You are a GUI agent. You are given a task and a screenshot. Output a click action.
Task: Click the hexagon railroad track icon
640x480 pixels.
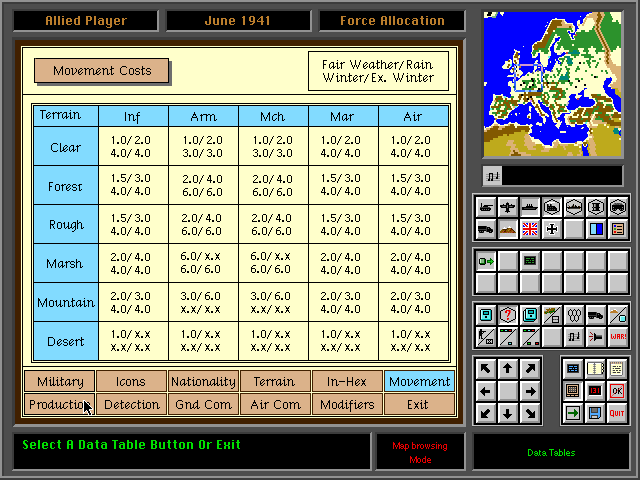click(596, 207)
